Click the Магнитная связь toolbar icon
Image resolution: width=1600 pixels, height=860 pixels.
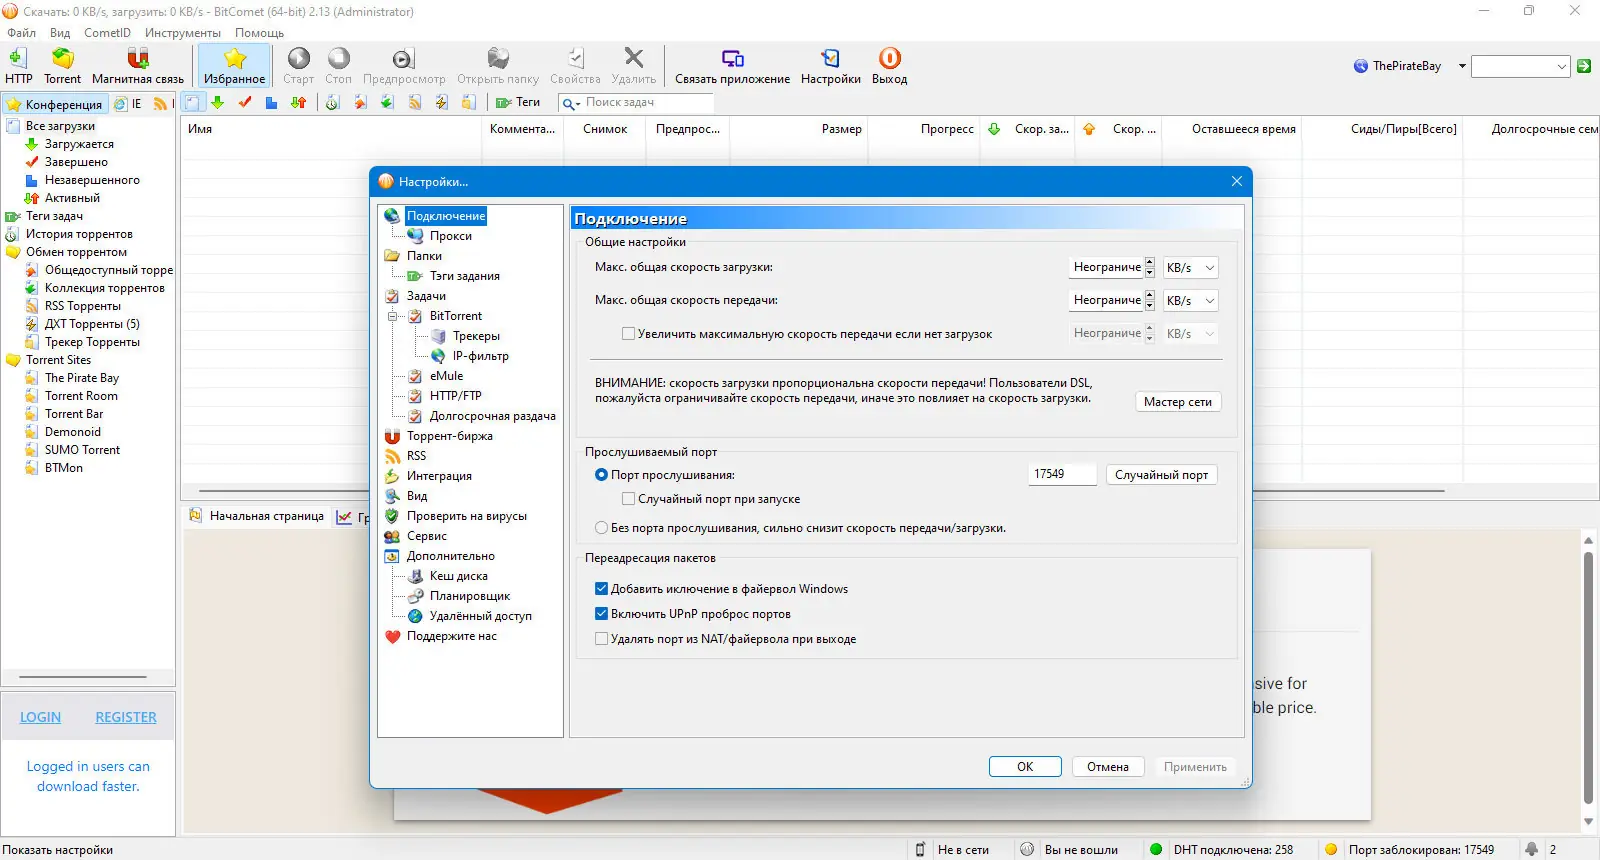pyautogui.click(x=138, y=58)
